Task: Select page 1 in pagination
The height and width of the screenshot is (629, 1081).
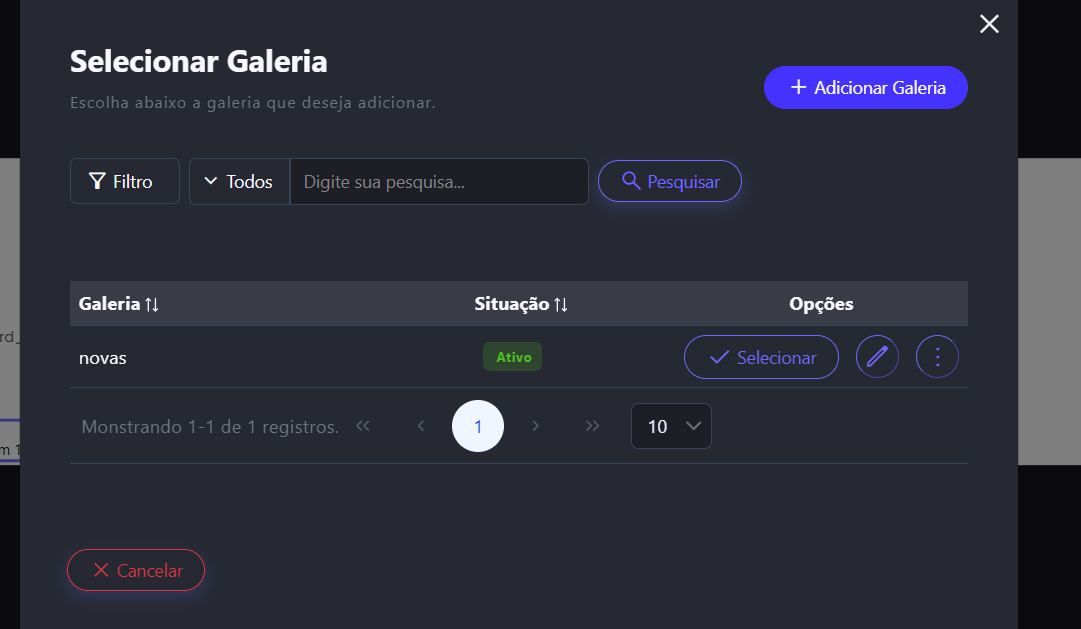Action: (478, 426)
